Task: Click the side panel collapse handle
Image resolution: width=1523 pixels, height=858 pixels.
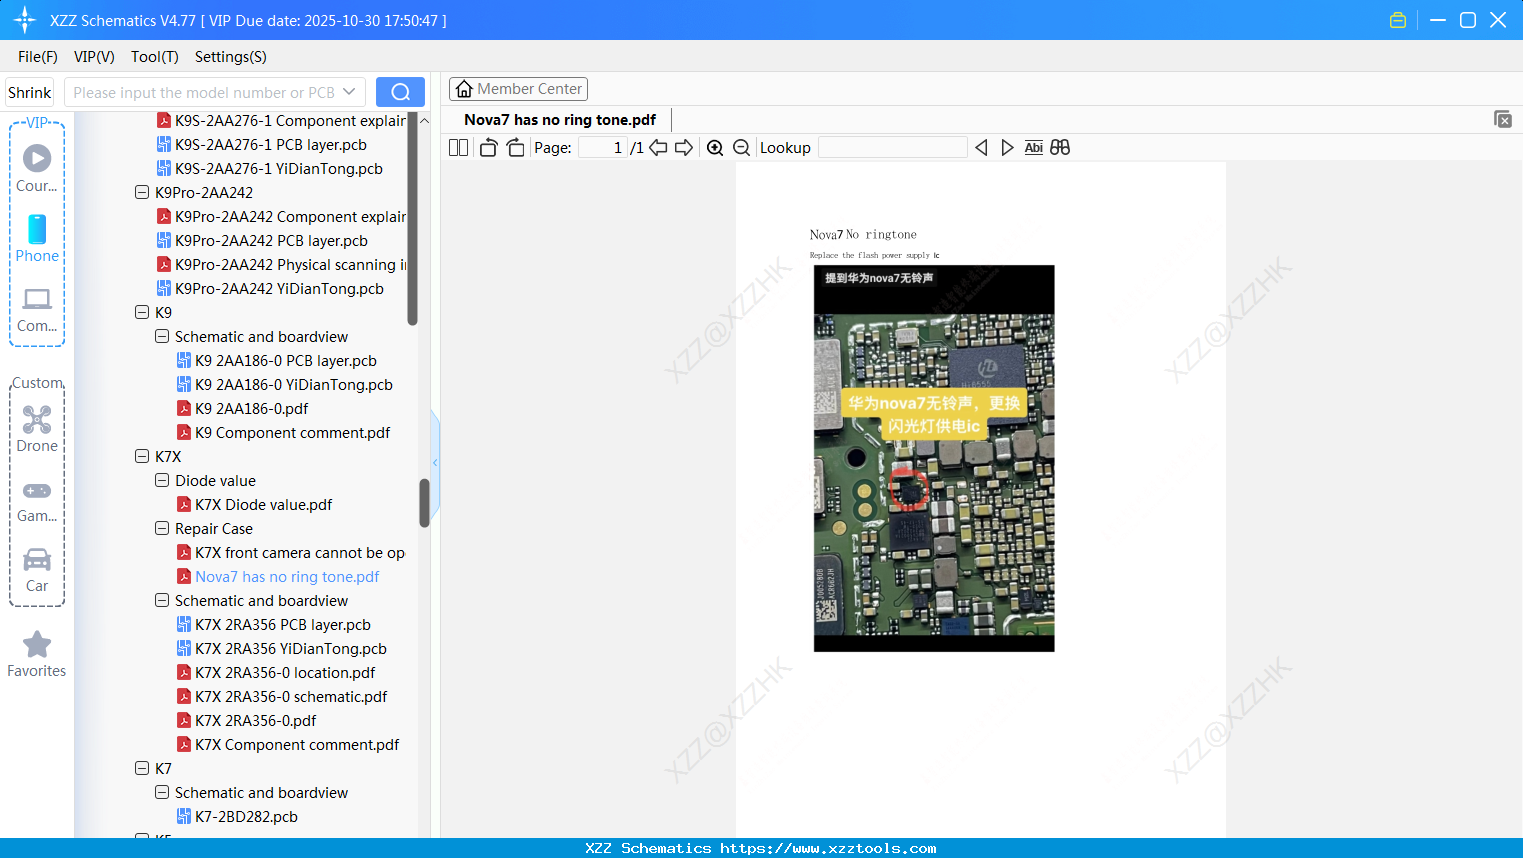Action: coord(435,462)
